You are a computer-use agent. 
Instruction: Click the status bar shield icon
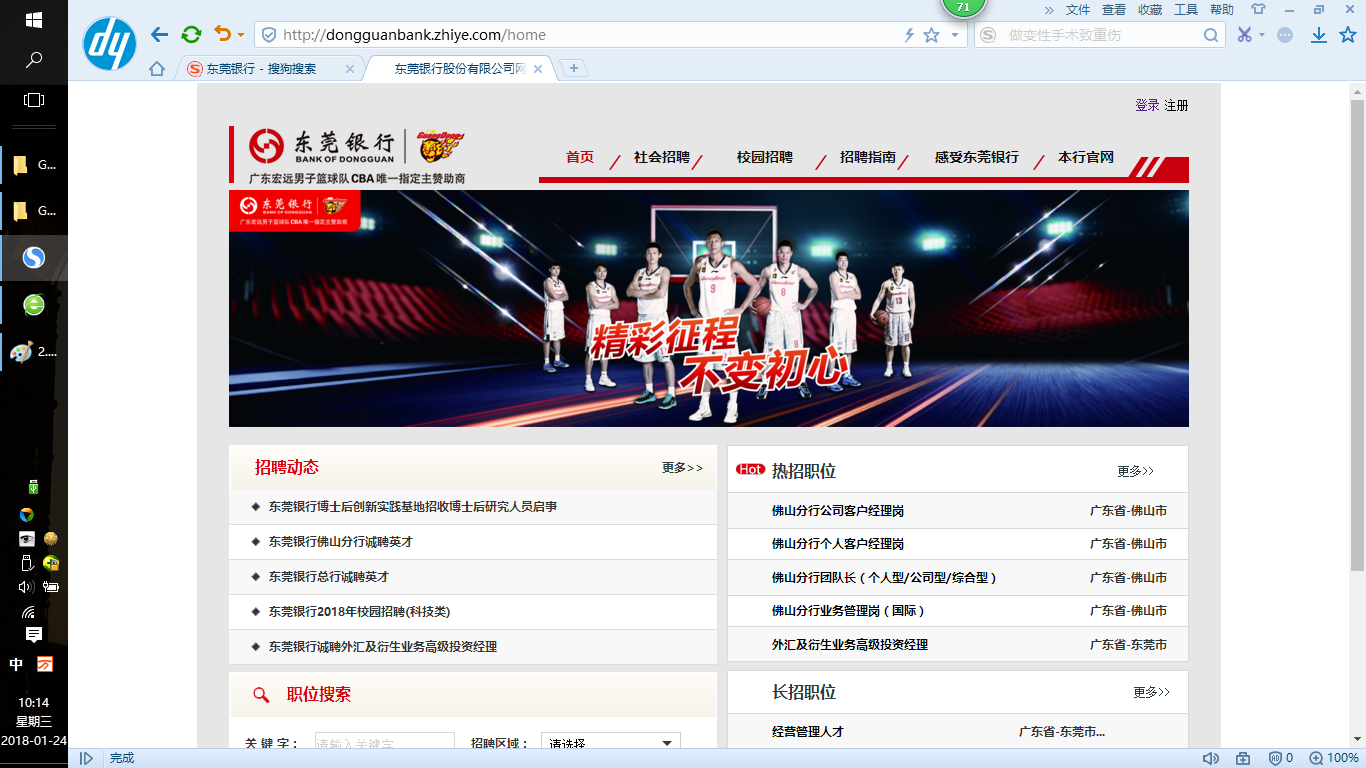[1274, 758]
